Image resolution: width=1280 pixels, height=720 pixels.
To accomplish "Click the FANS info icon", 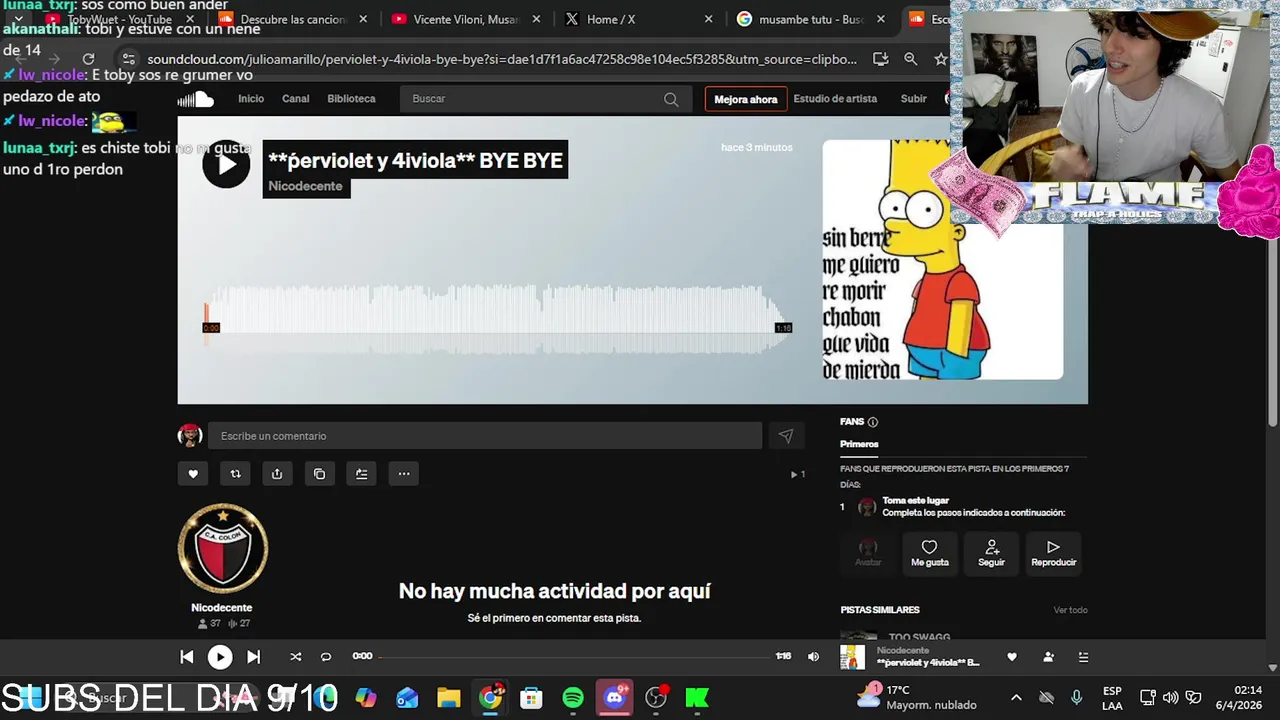I will pyautogui.click(x=872, y=422).
